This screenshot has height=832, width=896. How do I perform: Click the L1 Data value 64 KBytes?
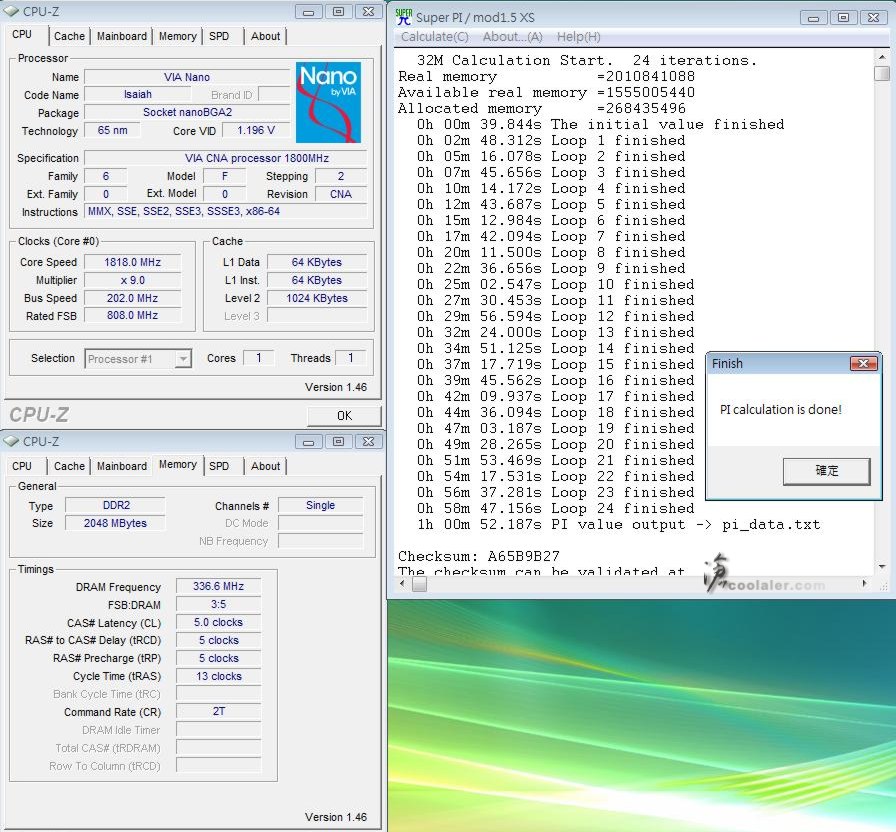pos(317,262)
